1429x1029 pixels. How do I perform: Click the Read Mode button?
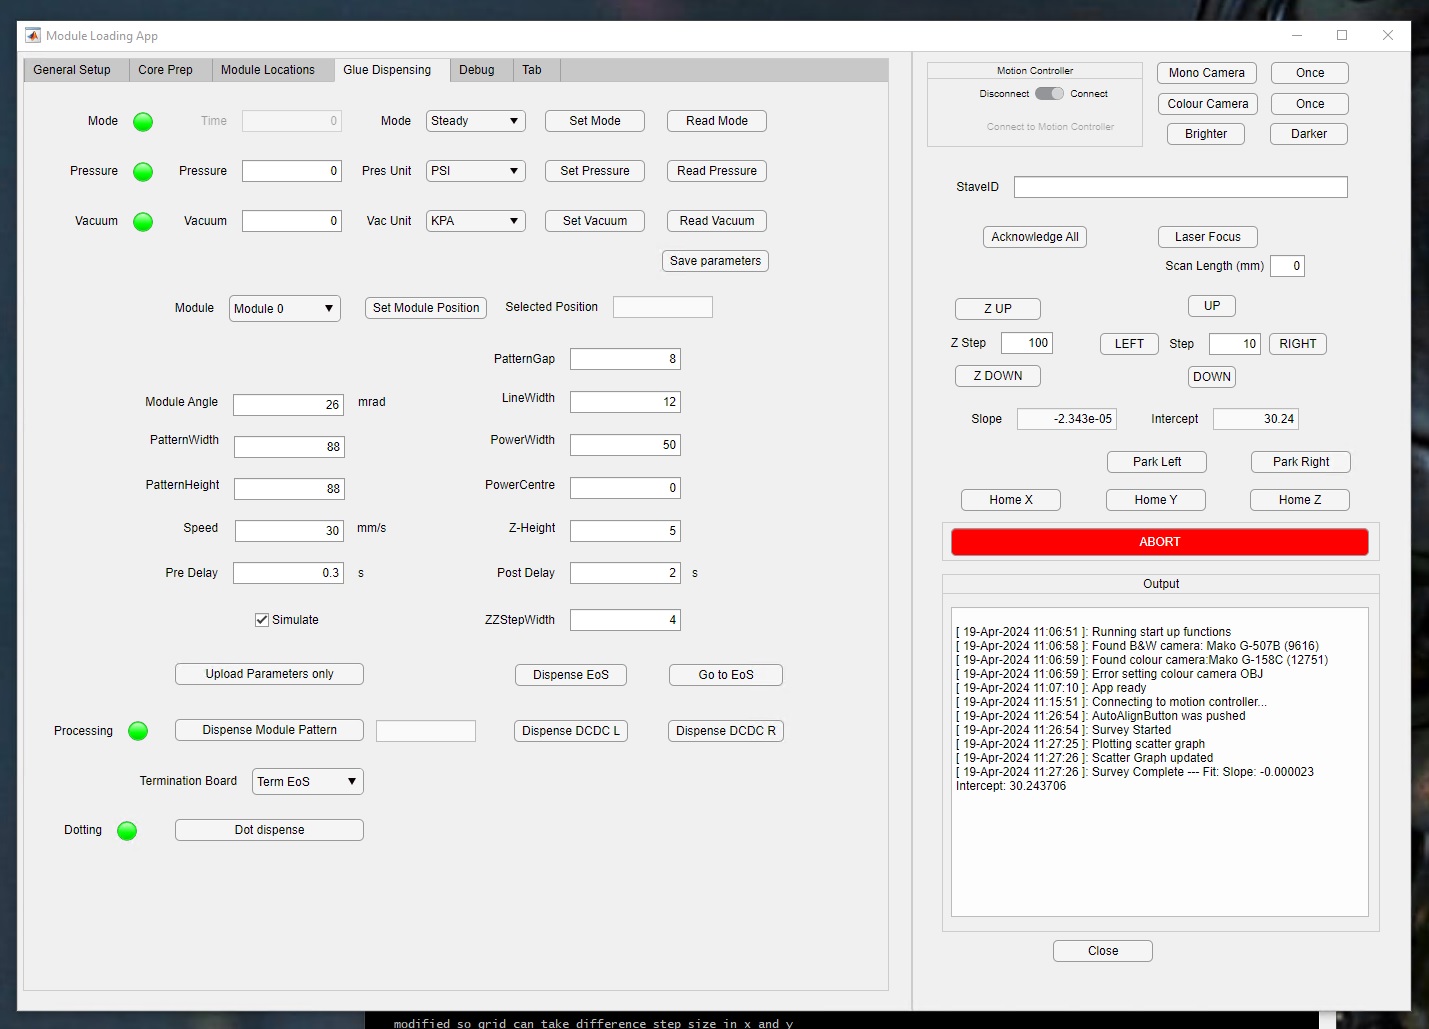[717, 121]
